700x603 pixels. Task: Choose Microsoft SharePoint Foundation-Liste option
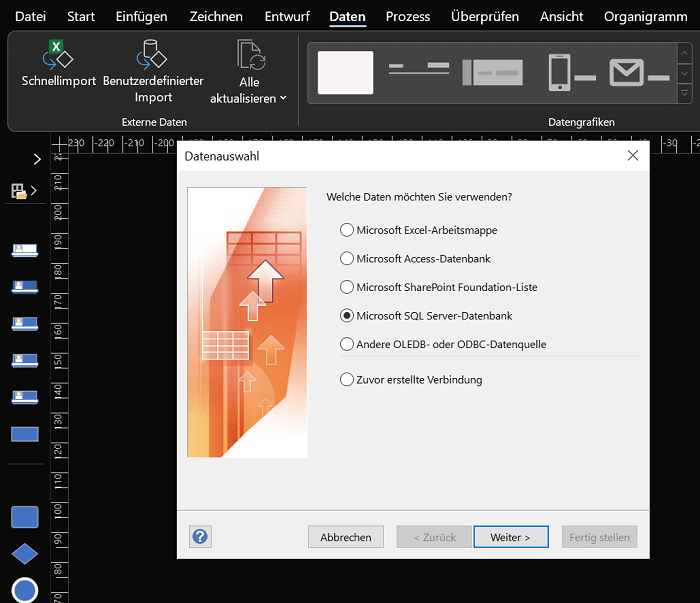(438, 287)
